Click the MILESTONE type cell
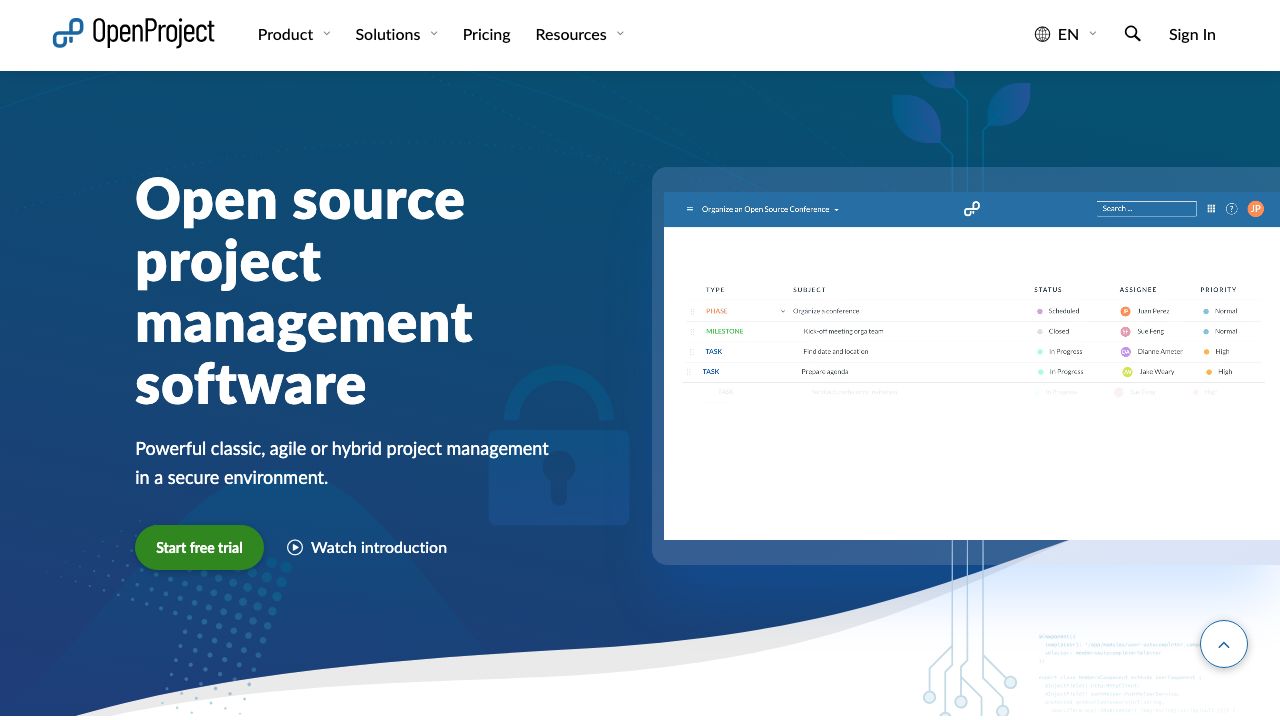The width and height of the screenshot is (1280, 720). coord(725,331)
